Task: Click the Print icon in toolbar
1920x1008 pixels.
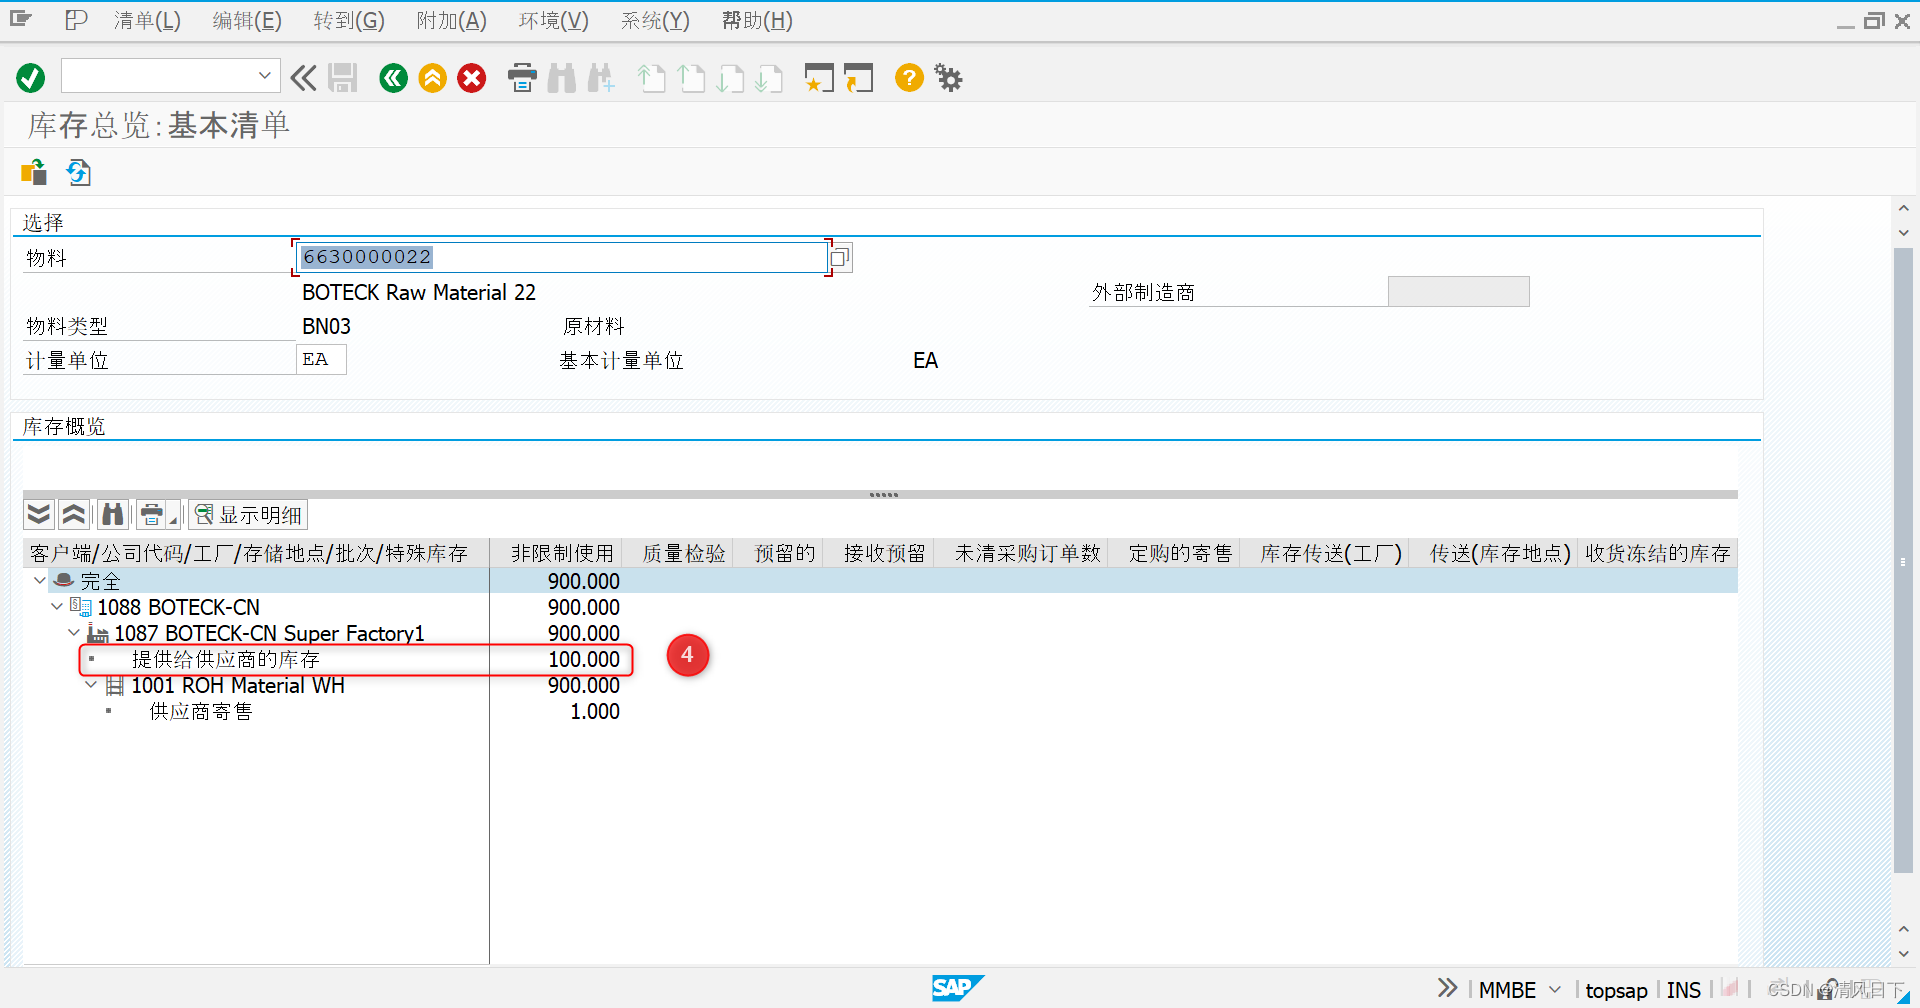Action: coord(522,78)
